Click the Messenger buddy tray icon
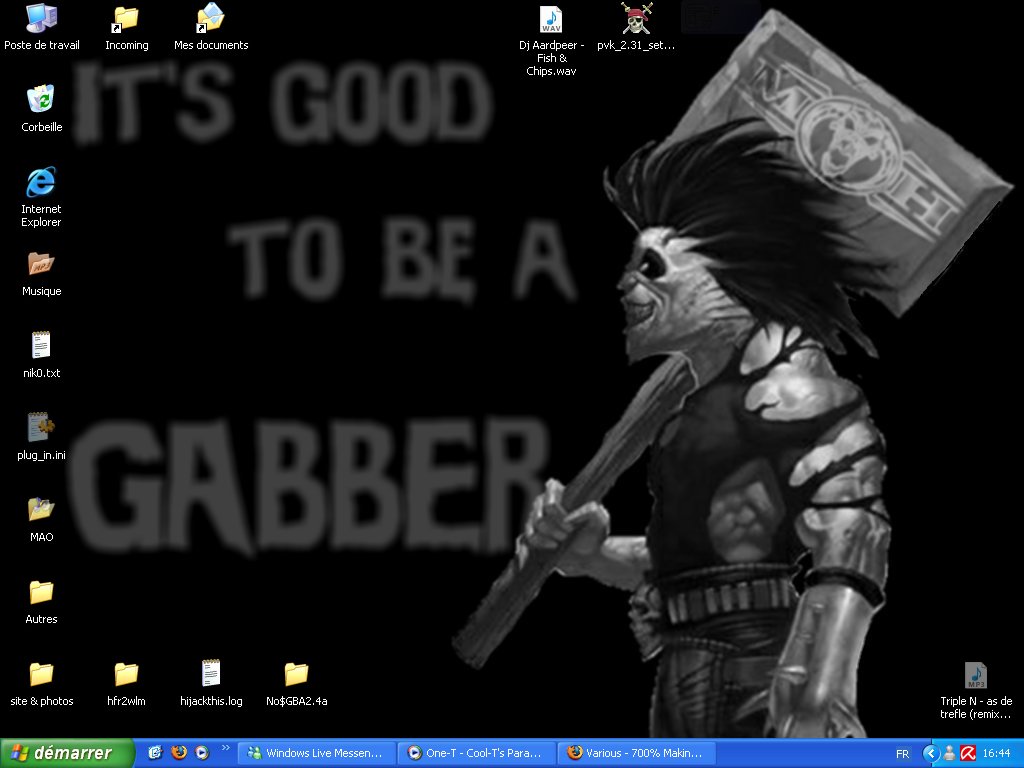This screenshot has height=768, width=1024. 950,754
